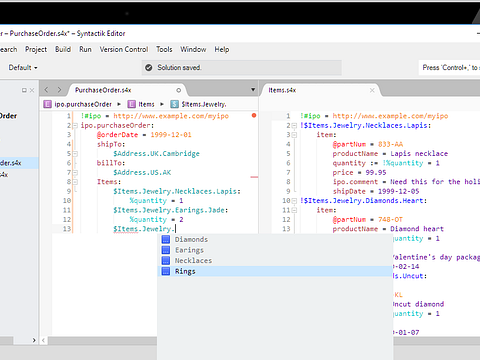The width and height of the screenshot is (480, 360).
Task: Click the orange scrollbar marker near line 7
Action: (x=254, y=177)
